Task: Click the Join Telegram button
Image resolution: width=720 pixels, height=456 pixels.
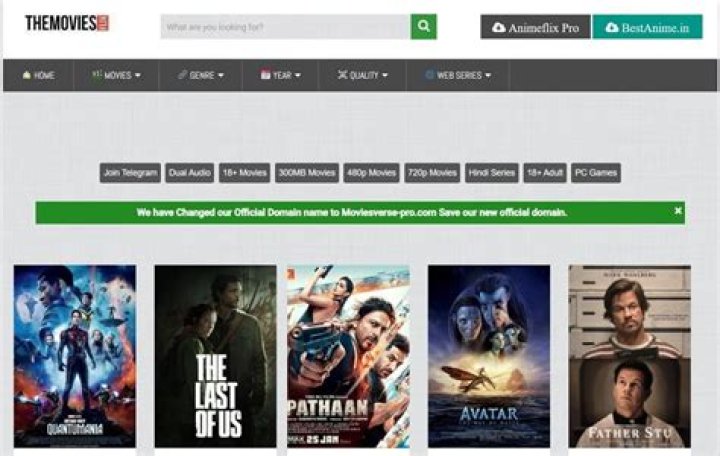Action: [130, 173]
